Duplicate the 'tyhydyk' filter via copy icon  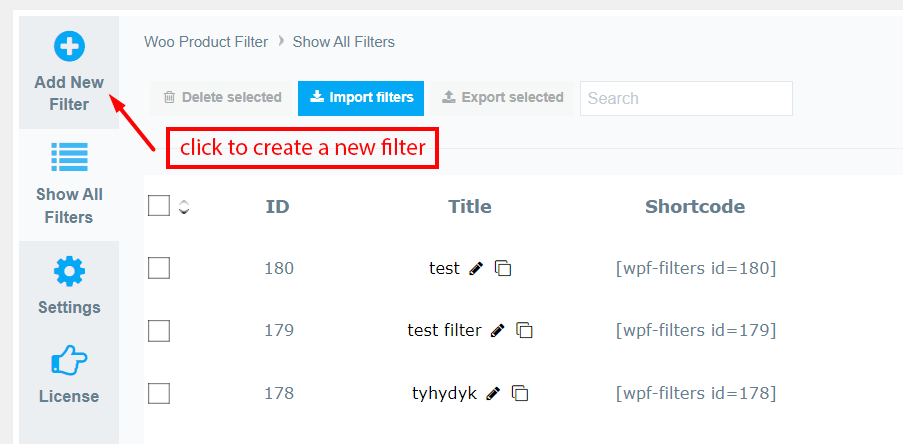coord(520,394)
